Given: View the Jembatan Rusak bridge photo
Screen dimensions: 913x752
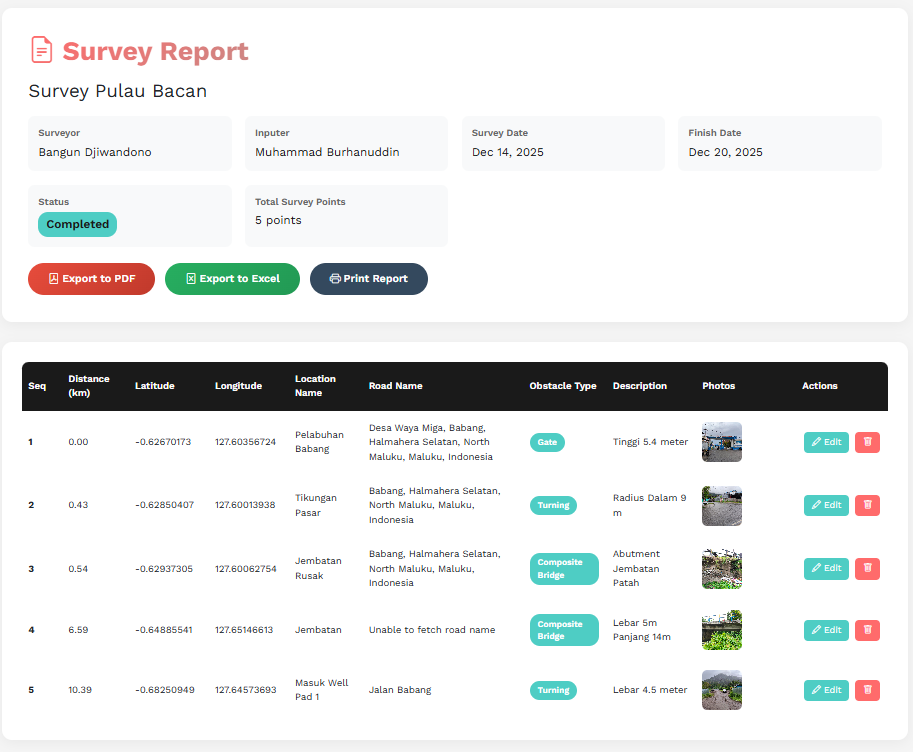Looking at the screenshot, I should [x=721, y=569].
